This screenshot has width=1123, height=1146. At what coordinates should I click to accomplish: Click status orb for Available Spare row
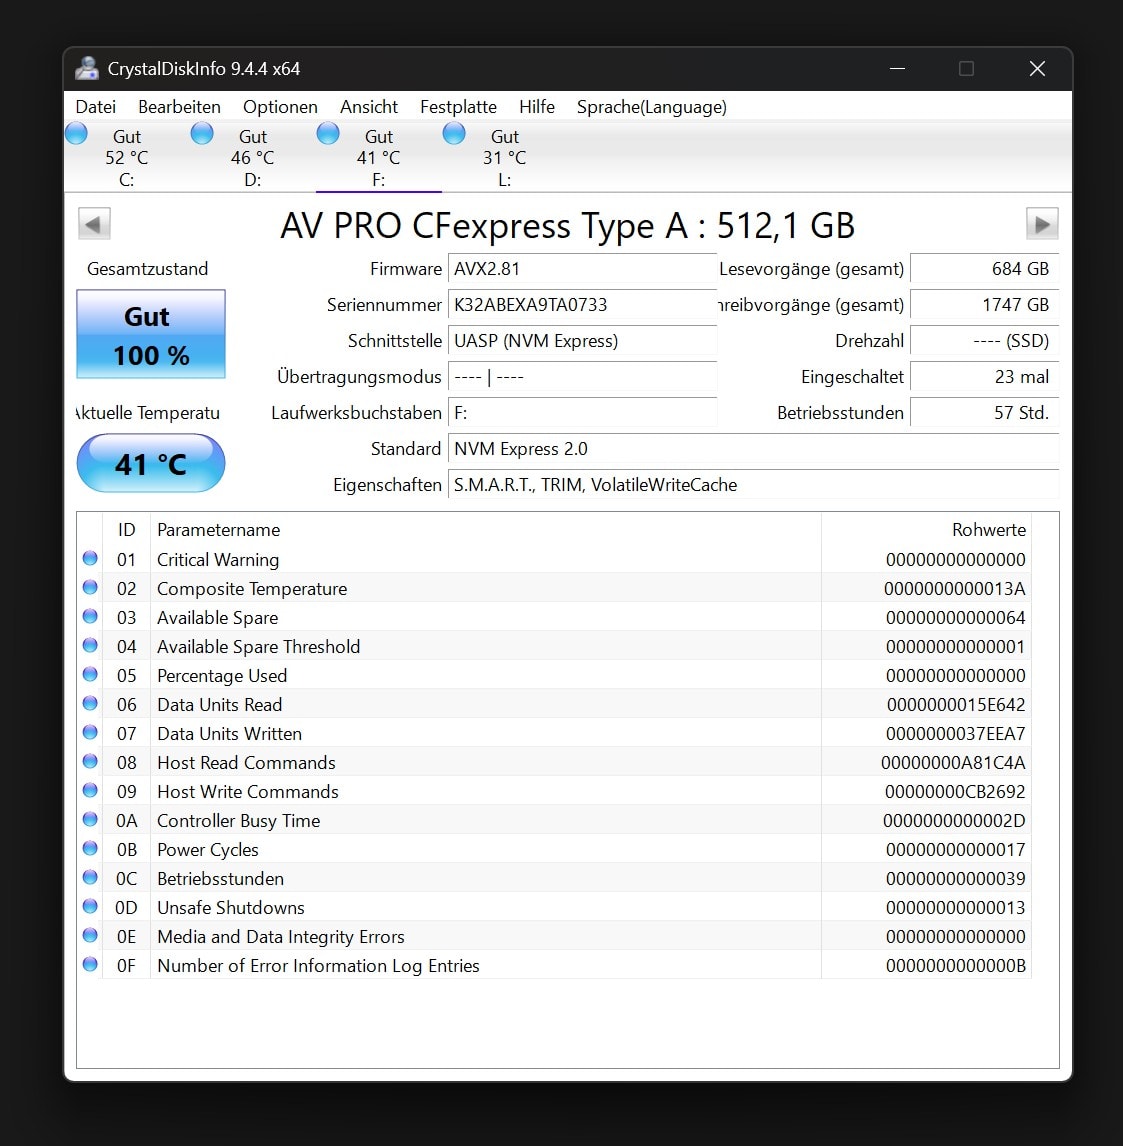point(90,616)
